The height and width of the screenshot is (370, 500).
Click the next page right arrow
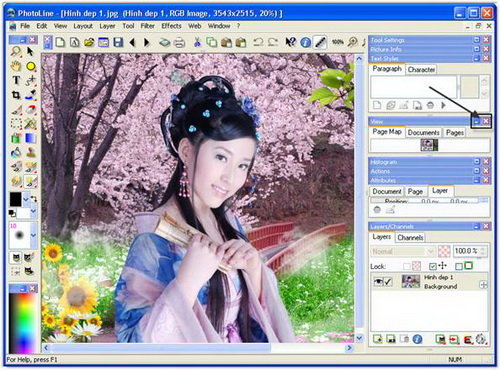(147, 42)
